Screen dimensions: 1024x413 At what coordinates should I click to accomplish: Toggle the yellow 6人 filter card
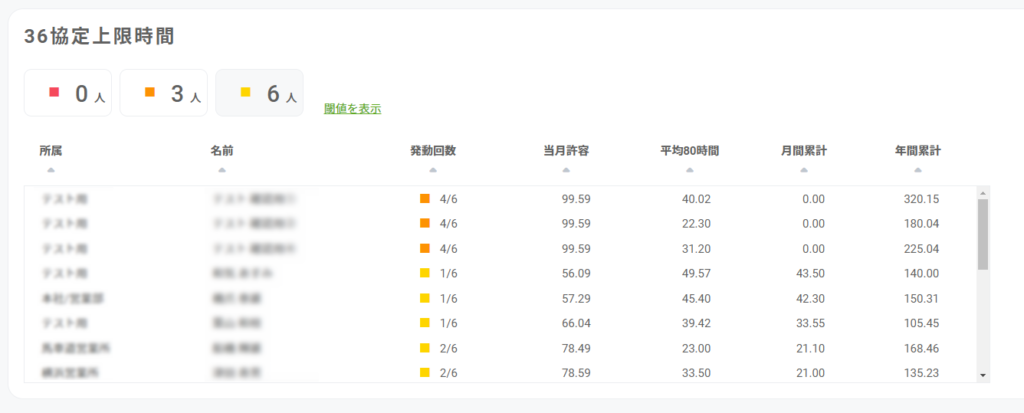[x=260, y=94]
